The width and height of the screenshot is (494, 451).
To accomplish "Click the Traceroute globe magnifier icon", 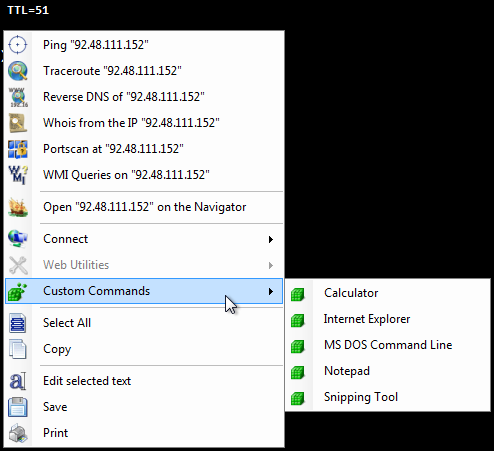I will 18,71.
